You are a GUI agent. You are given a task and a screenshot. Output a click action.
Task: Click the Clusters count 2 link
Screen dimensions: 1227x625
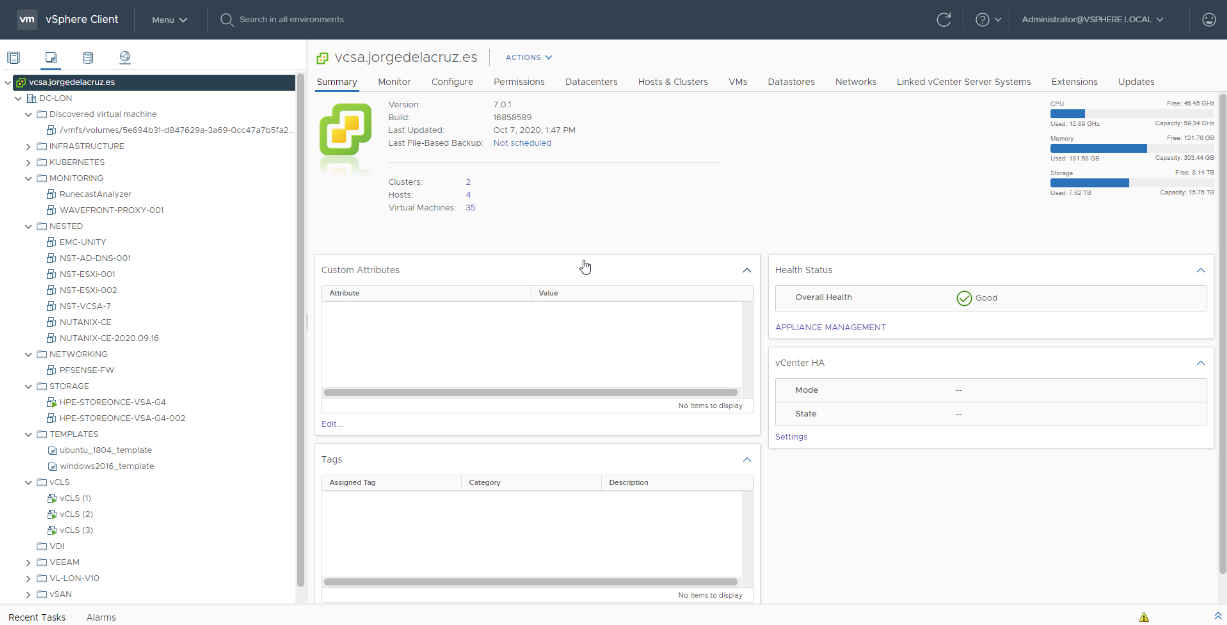[468, 182]
